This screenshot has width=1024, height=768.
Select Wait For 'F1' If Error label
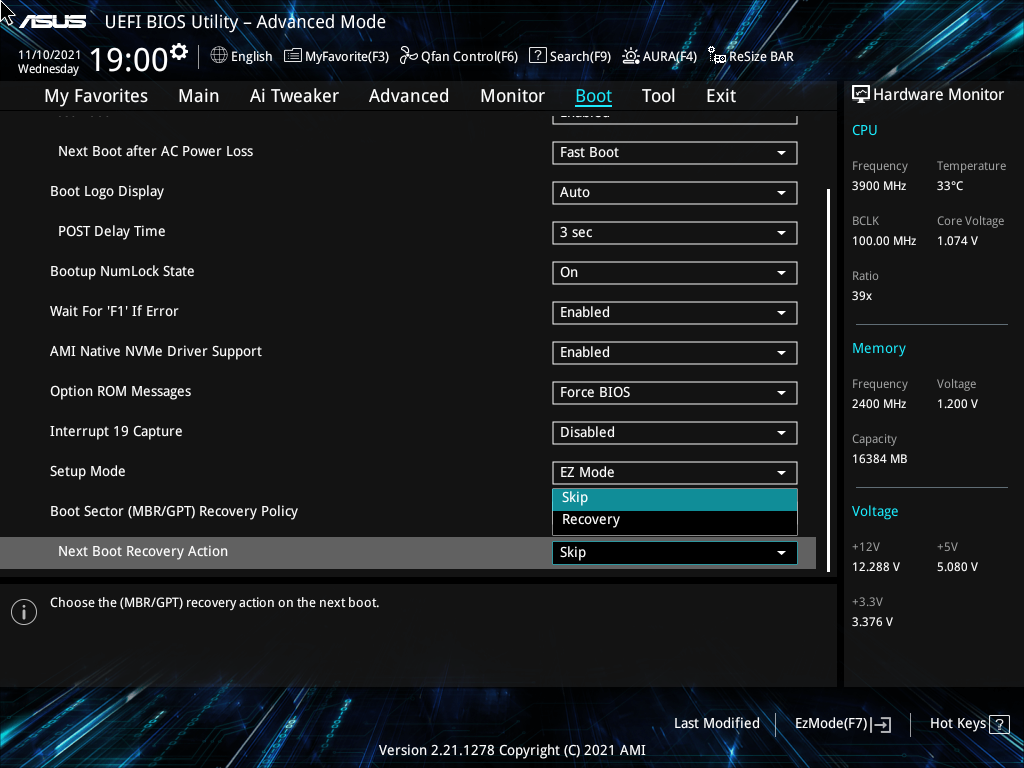tap(114, 312)
